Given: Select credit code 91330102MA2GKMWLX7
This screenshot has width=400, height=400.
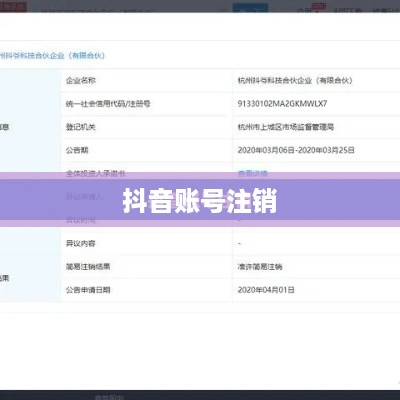Looking at the screenshot, I should coord(282,103).
